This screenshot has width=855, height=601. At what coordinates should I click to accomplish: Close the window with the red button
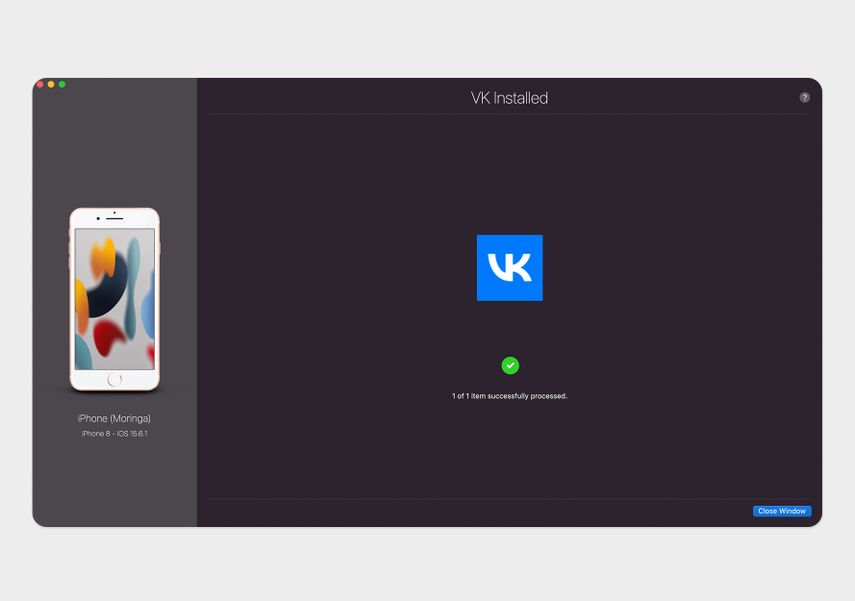(x=40, y=85)
